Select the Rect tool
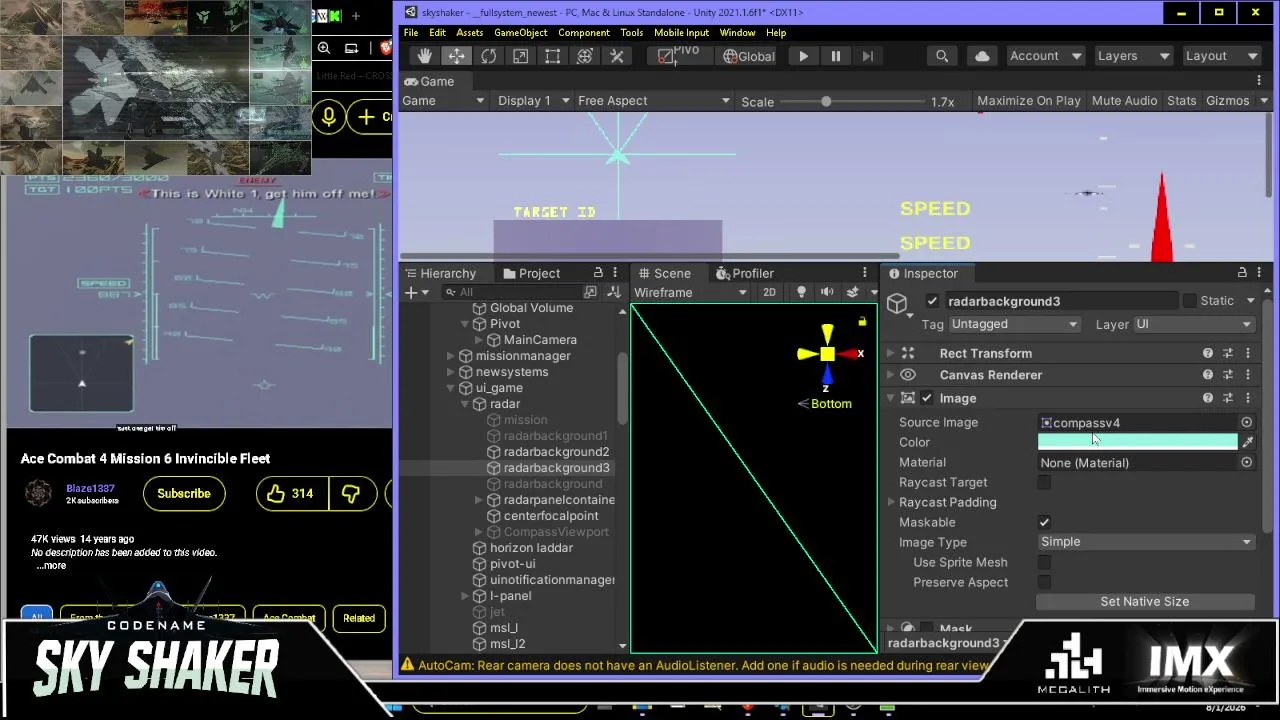 tap(552, 56)
